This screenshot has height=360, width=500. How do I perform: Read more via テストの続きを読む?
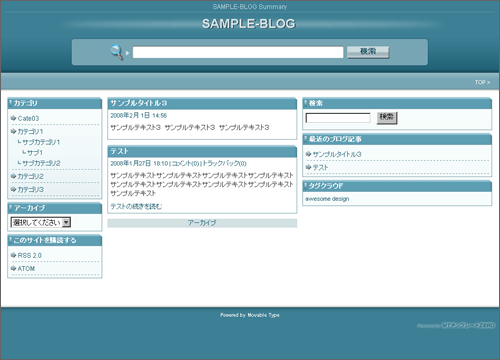pyautogui.click(x=136, y=206)
